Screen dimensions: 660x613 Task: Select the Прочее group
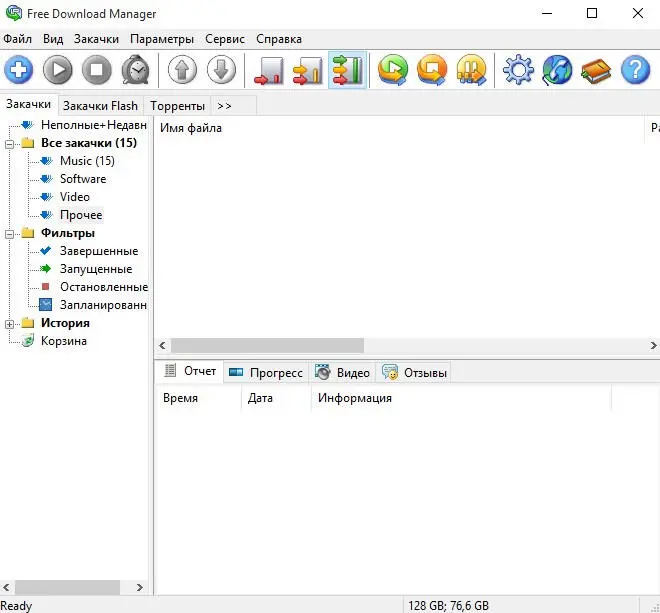pyautogui.click(x=81, y=215)
